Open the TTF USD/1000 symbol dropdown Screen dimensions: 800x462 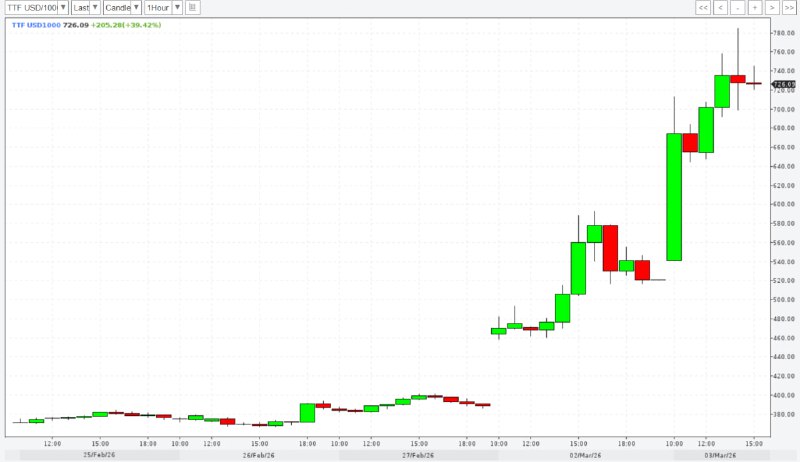pos(62,8)
